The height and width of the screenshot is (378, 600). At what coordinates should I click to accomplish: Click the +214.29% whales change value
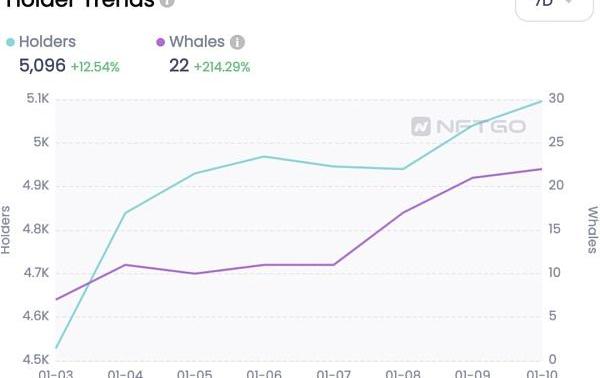pos(222,67)
